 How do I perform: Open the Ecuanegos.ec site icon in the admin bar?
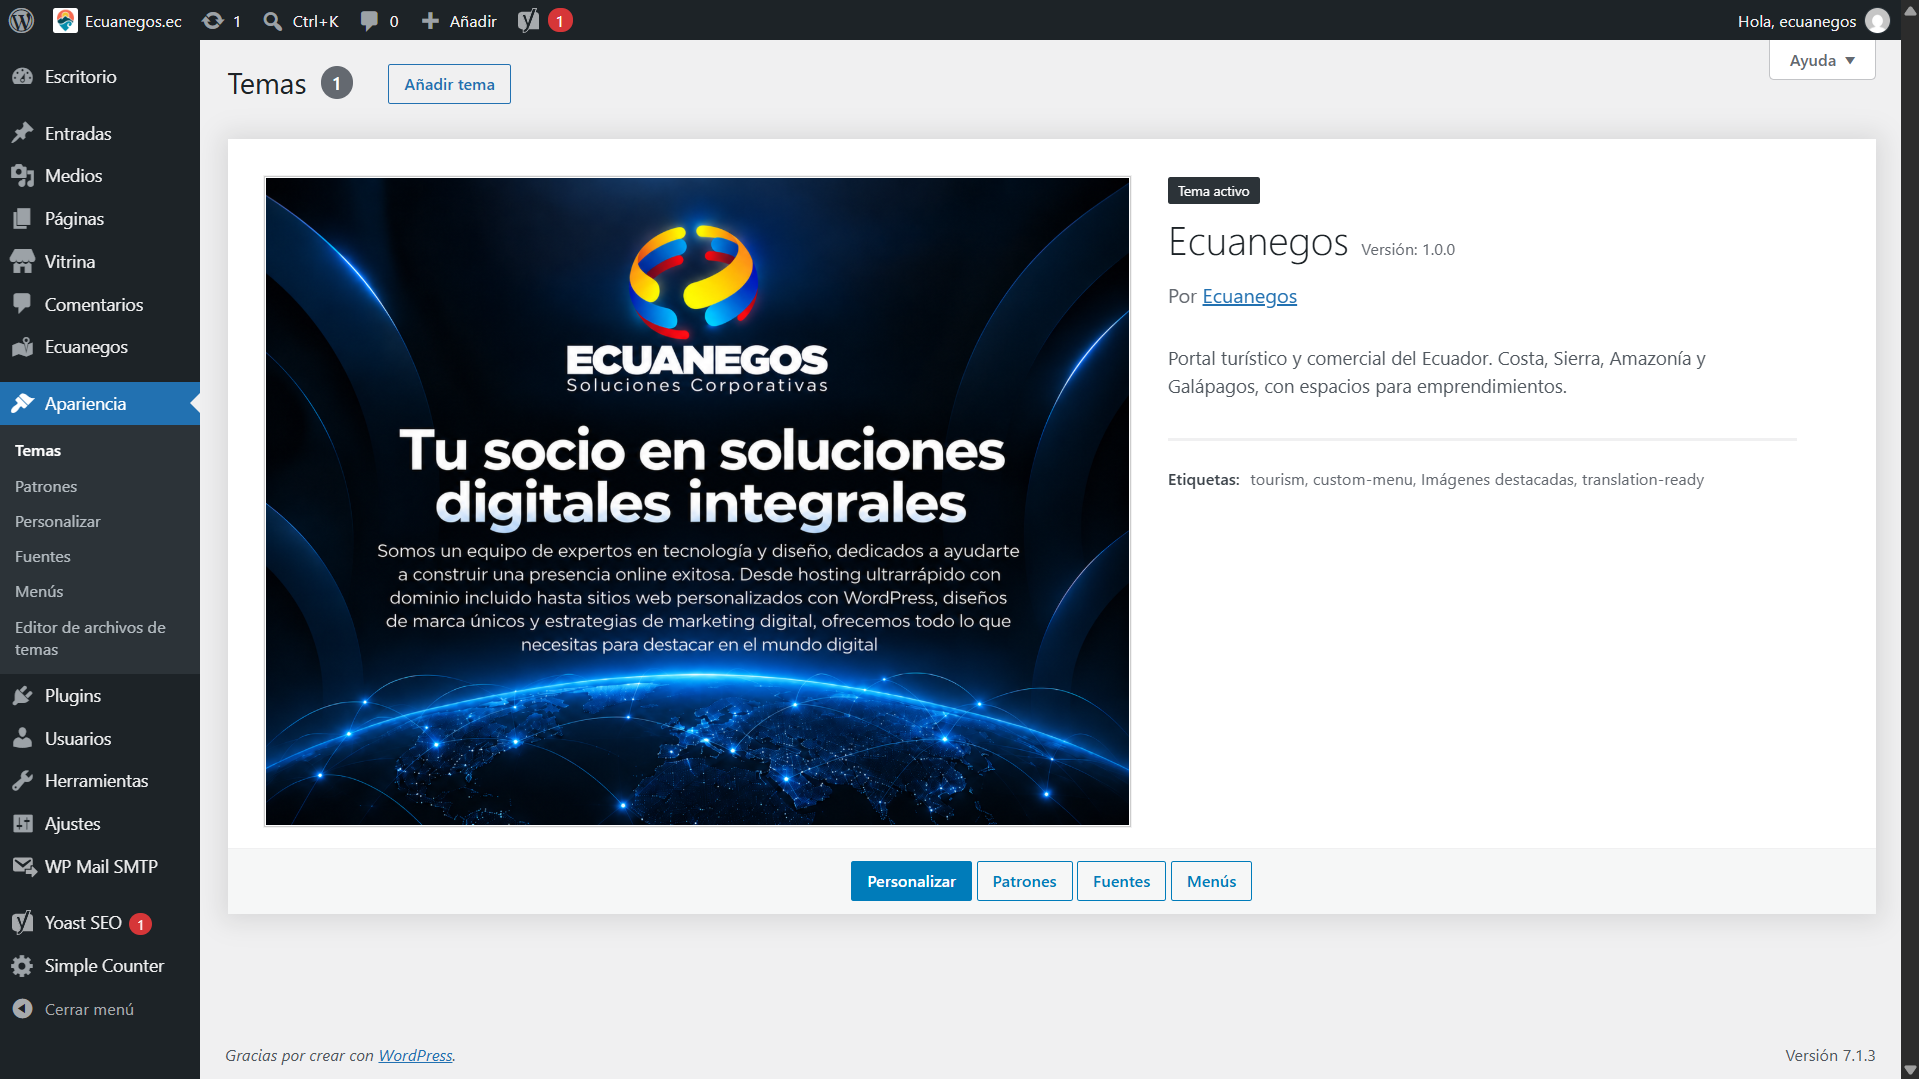[66, 20]
